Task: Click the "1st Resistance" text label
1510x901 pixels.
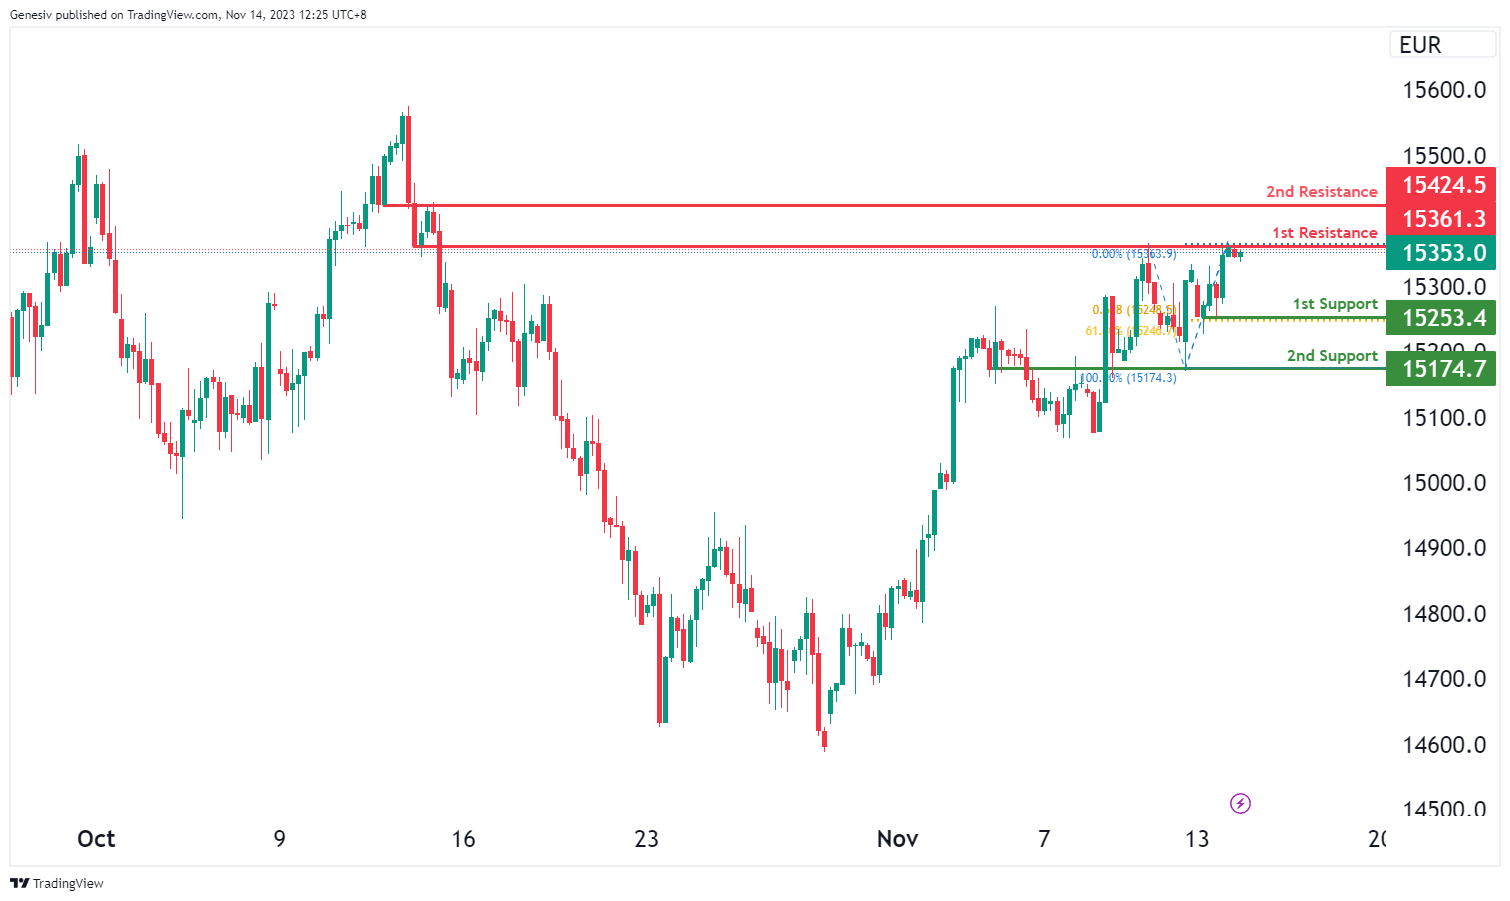Action: coord(1324,233)
